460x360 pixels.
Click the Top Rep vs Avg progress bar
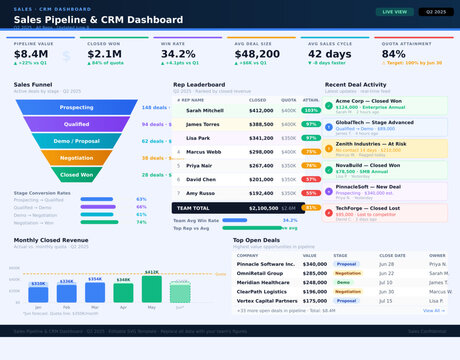pos(252,228)
